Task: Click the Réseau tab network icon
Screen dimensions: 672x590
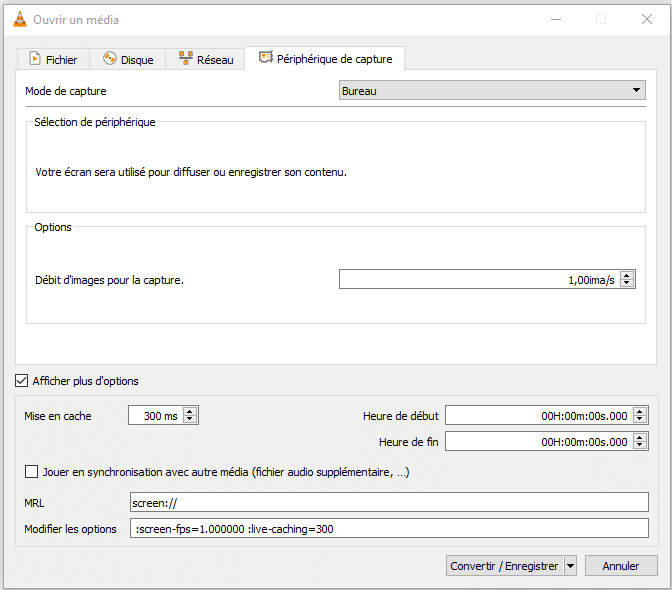Action: click(185, 59)
